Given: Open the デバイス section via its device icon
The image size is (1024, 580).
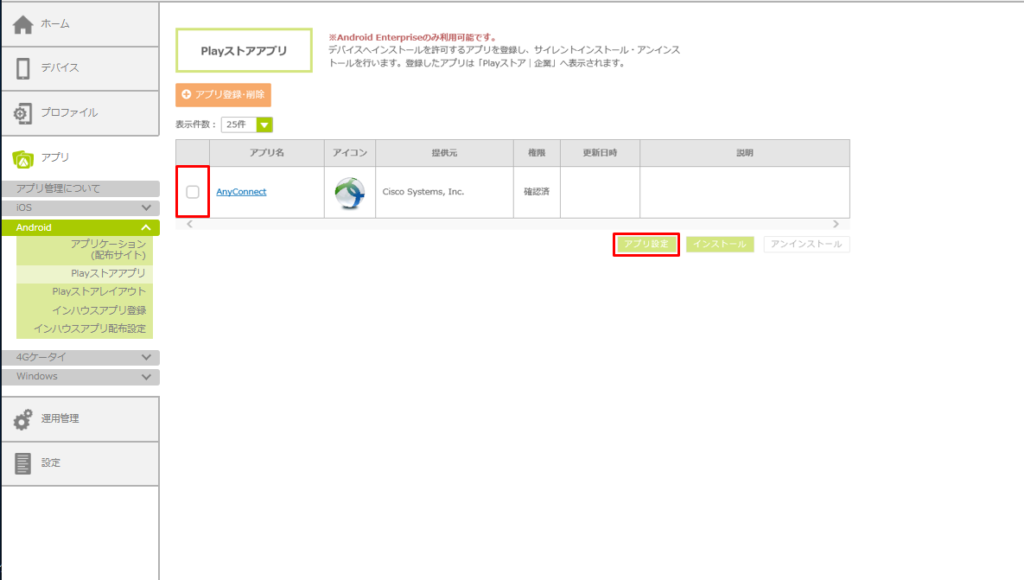Looking at the screenshot, I should [24, 68].
